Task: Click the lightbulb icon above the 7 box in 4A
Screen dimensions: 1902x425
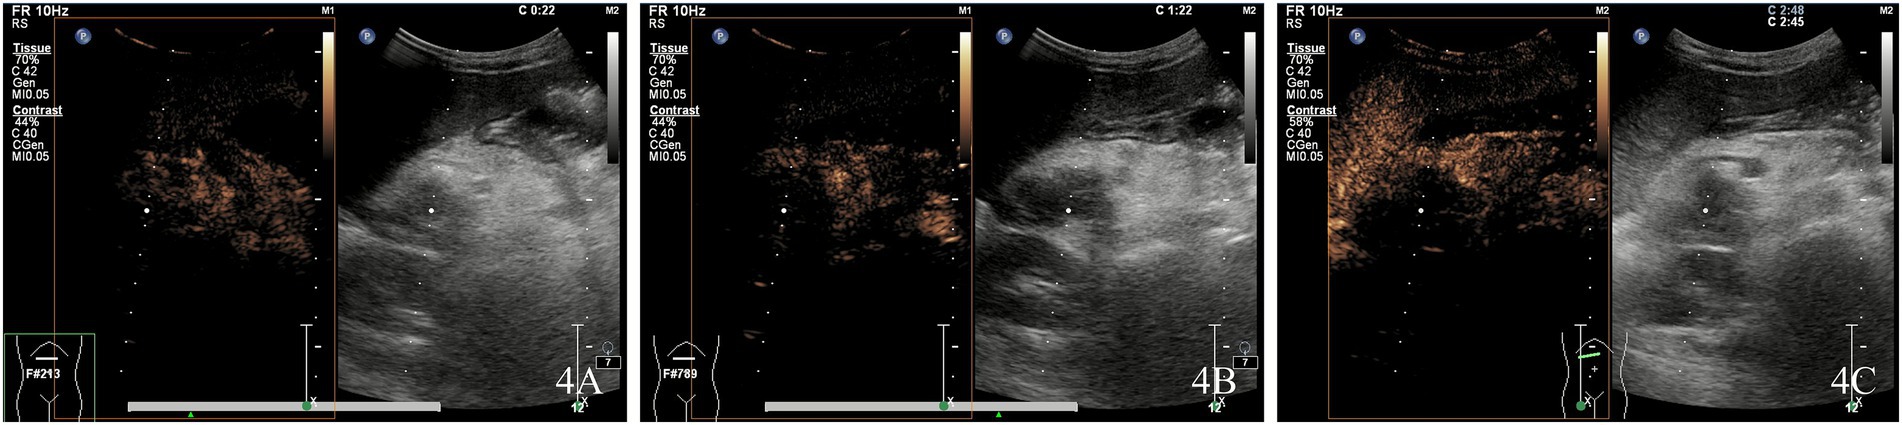Action: (x=607, y=346)
